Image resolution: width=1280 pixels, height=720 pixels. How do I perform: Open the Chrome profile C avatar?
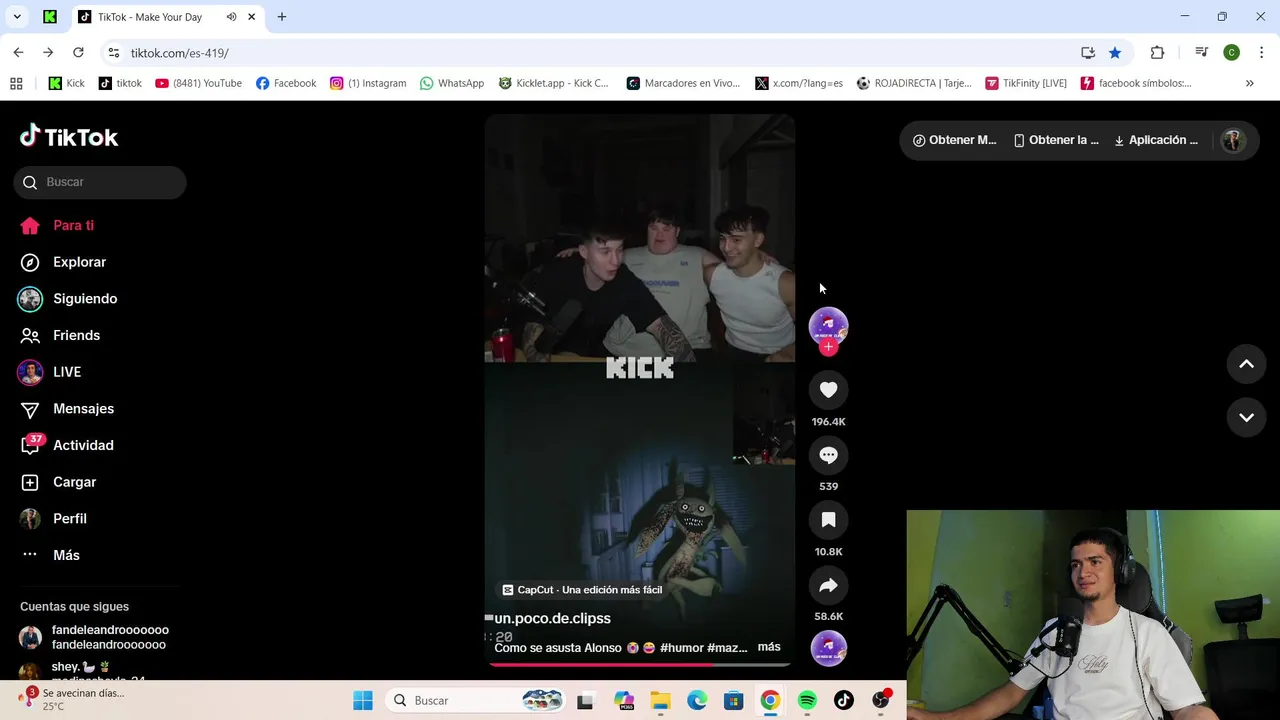1232,53
